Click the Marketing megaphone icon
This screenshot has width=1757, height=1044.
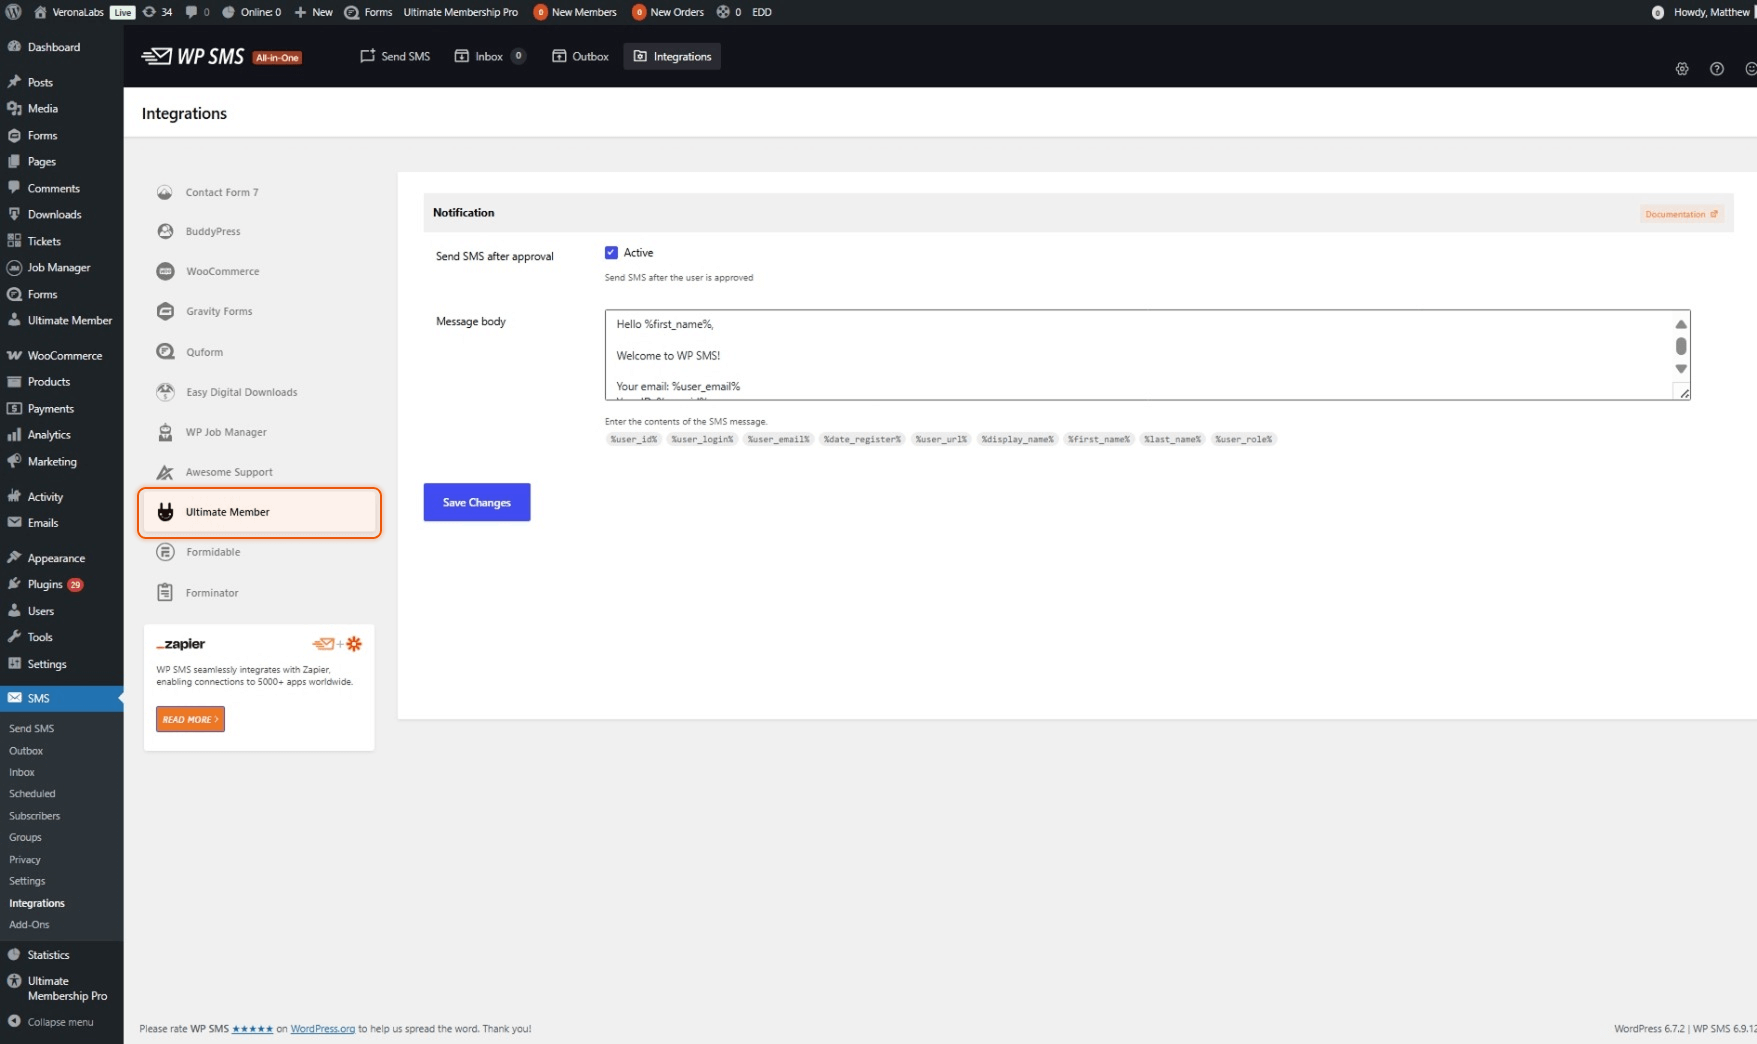pyautogui.click(x=14, y=461)
